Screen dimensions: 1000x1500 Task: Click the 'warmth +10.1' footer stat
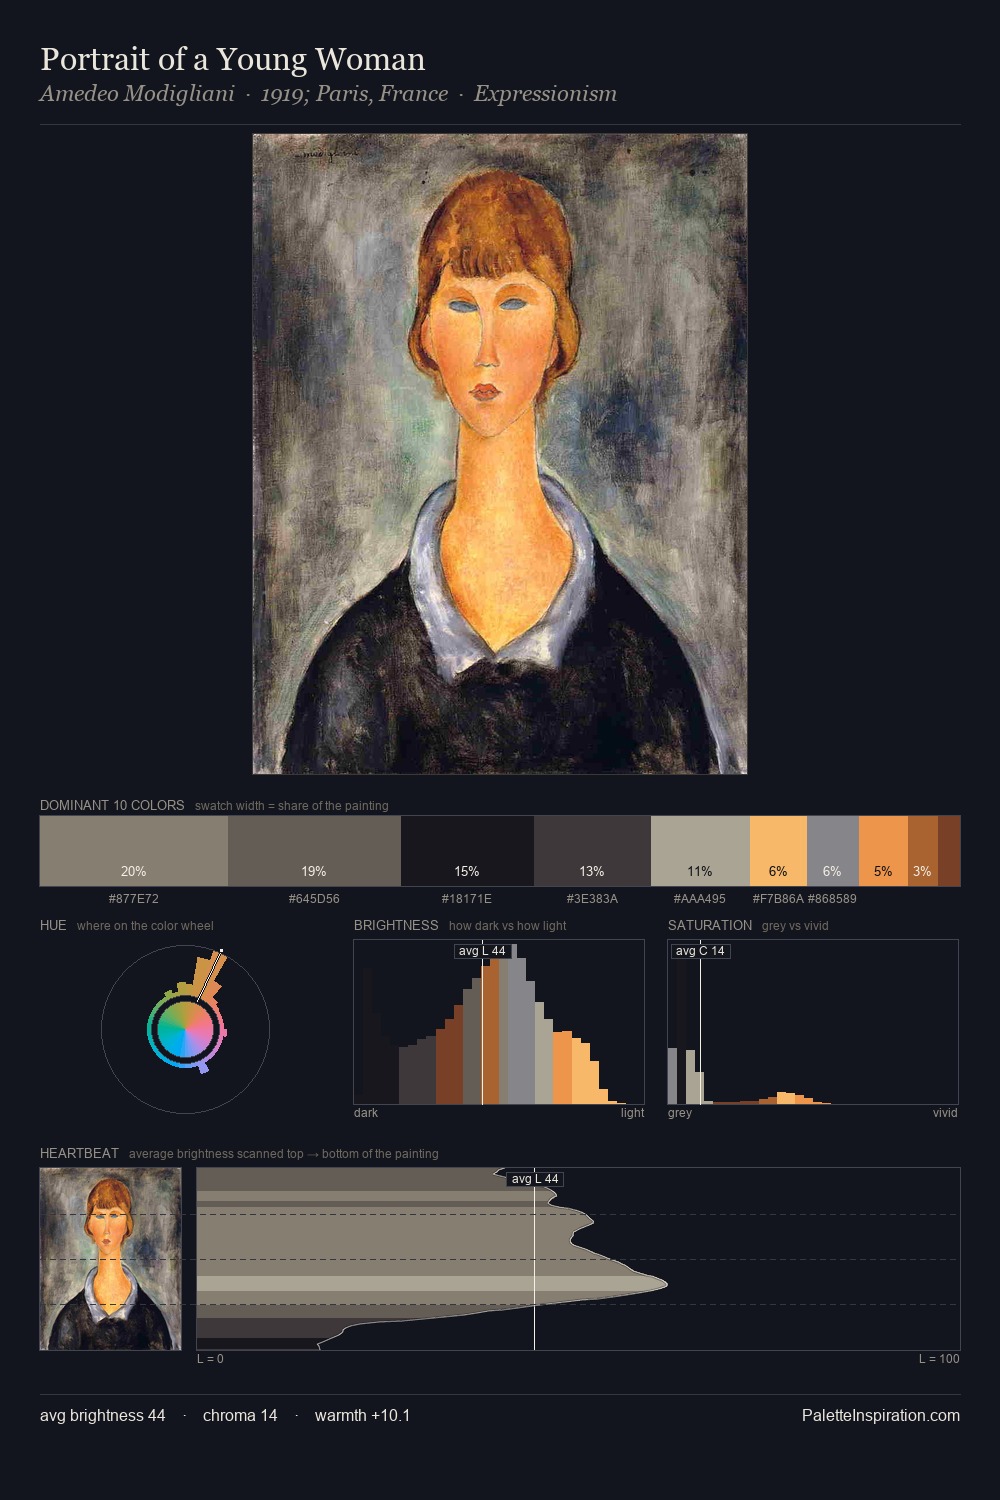pyautogui.click(x=362, y=1416)
